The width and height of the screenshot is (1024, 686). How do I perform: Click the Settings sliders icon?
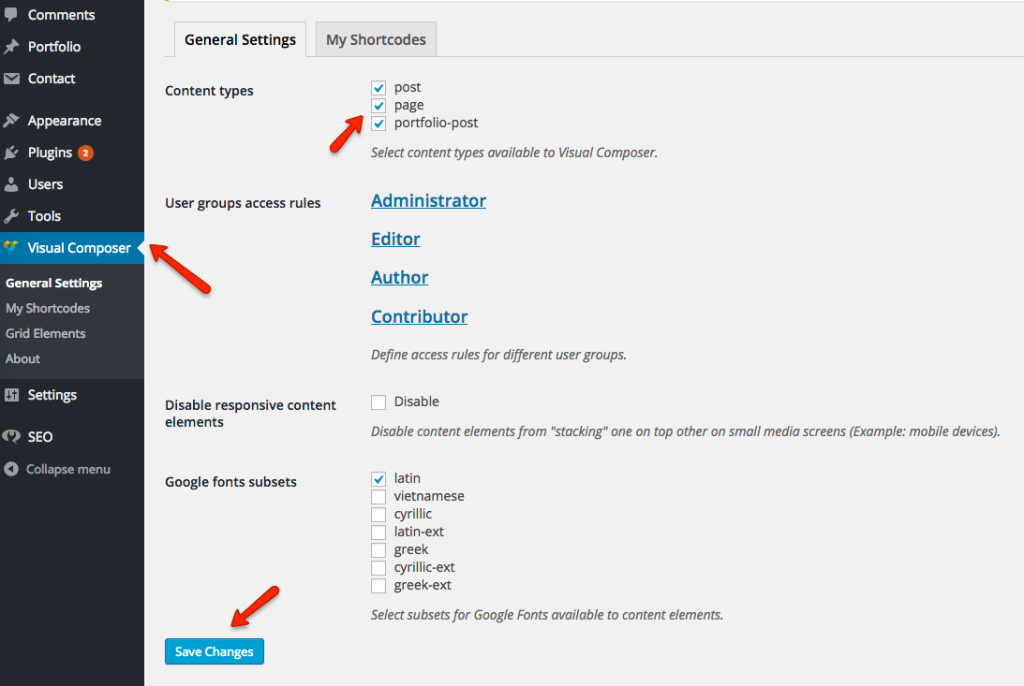click(11, 395)
